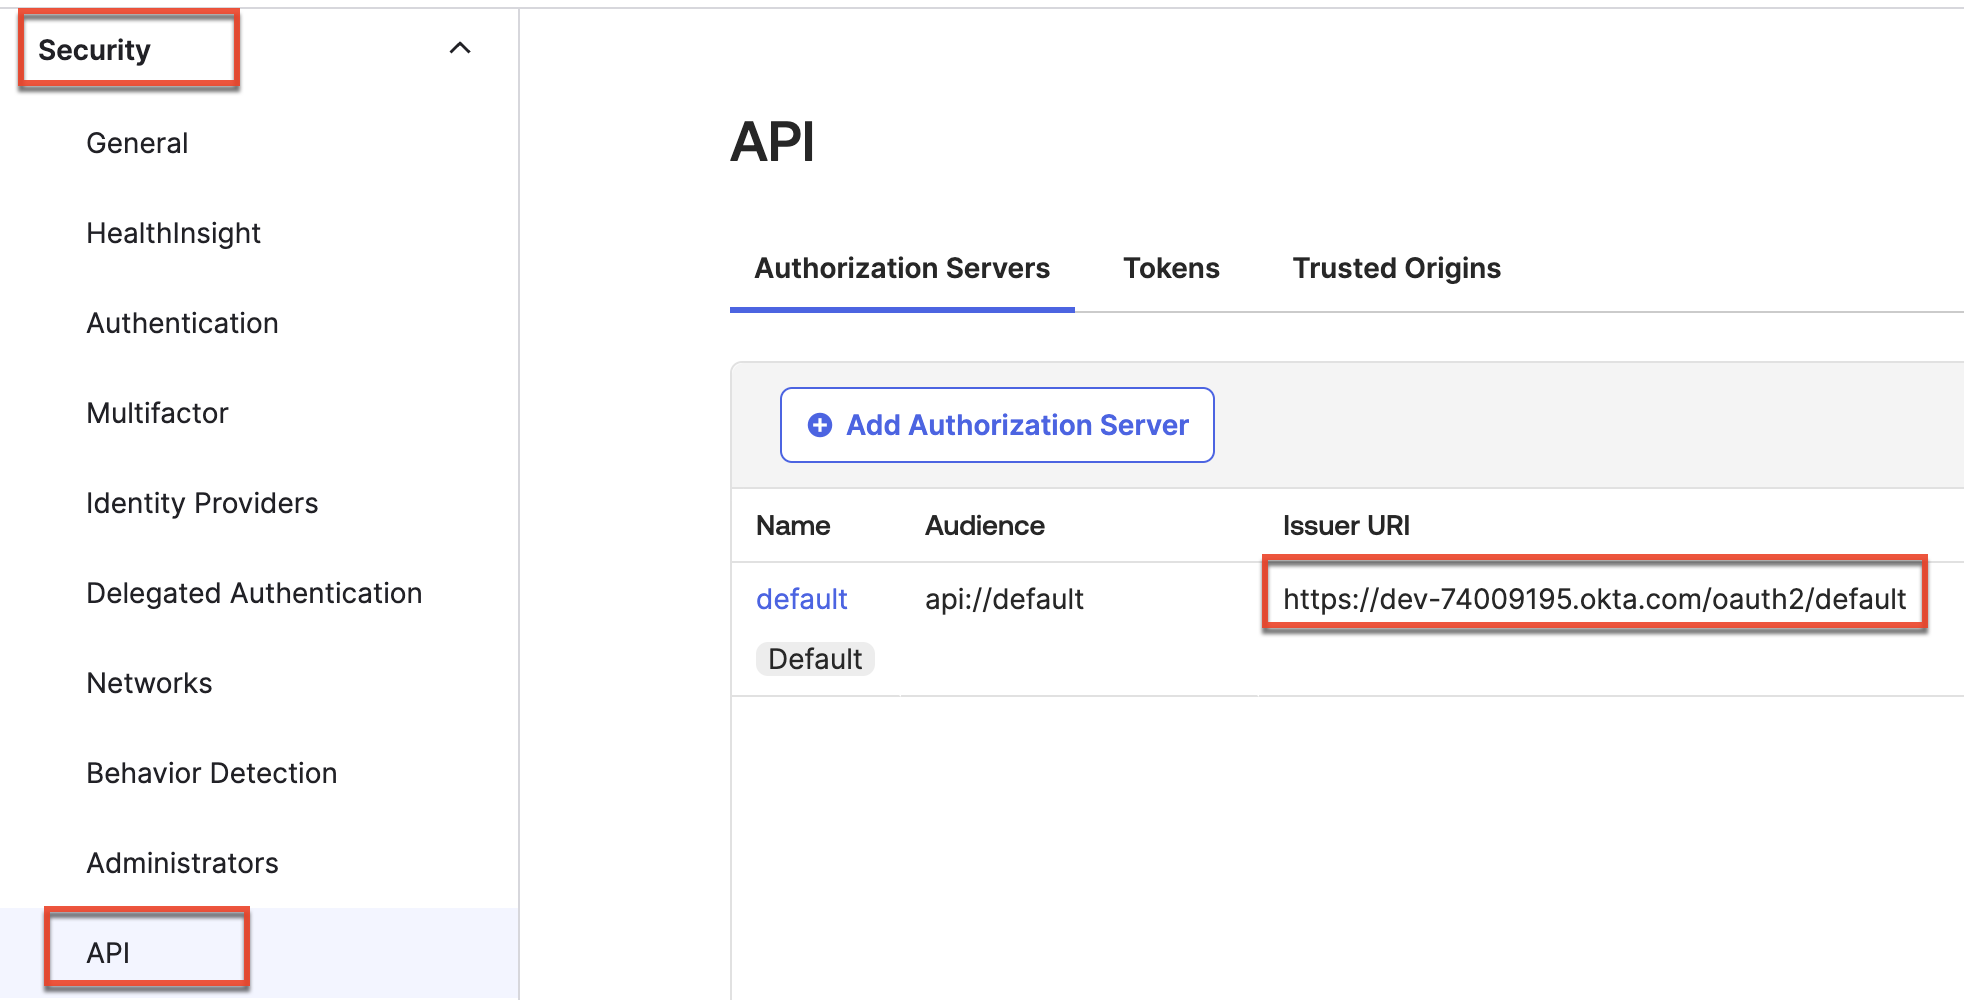Image resolution: width=1964 pixels, height=1000 pixels.
Task: Switch to the Tokens tab
Action: pyautogui.click(x=1170, y=268)
